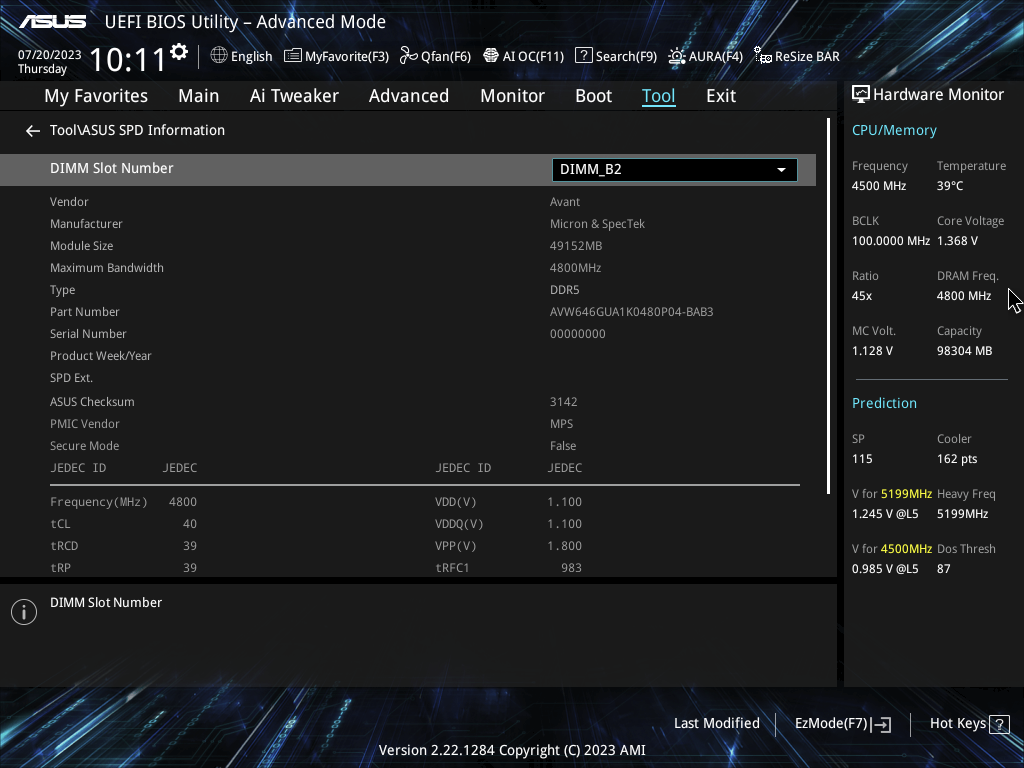
Task: Click the CPU/Memory heading
Action: point(894,131)
